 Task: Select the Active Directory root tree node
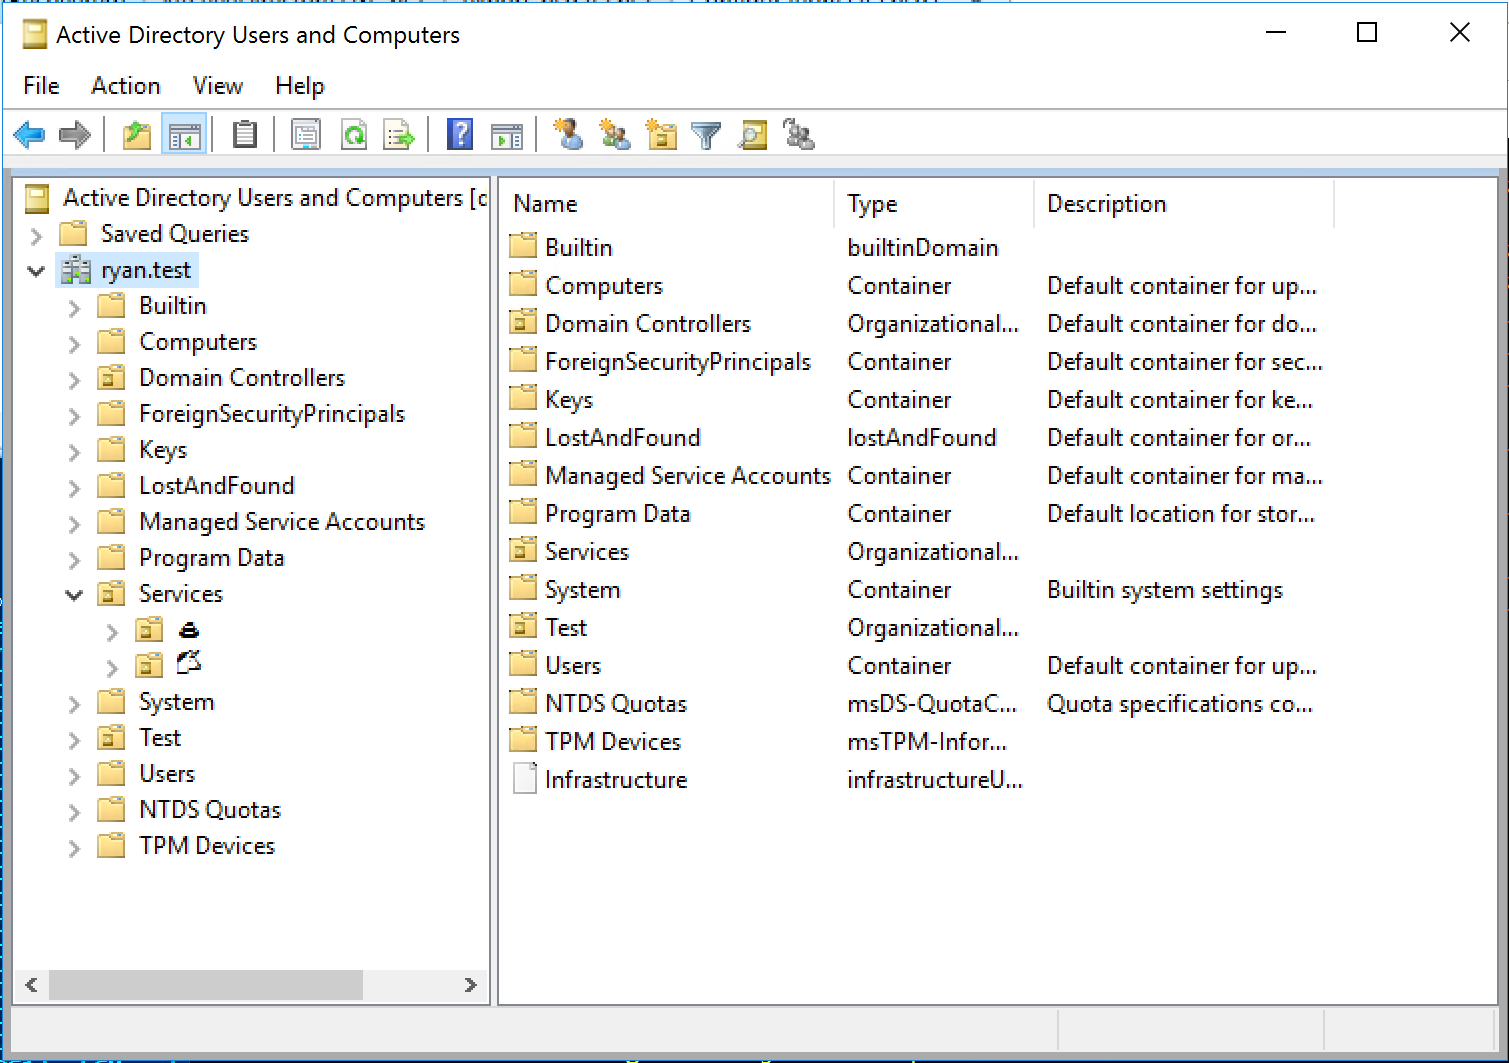coord(273,198)
